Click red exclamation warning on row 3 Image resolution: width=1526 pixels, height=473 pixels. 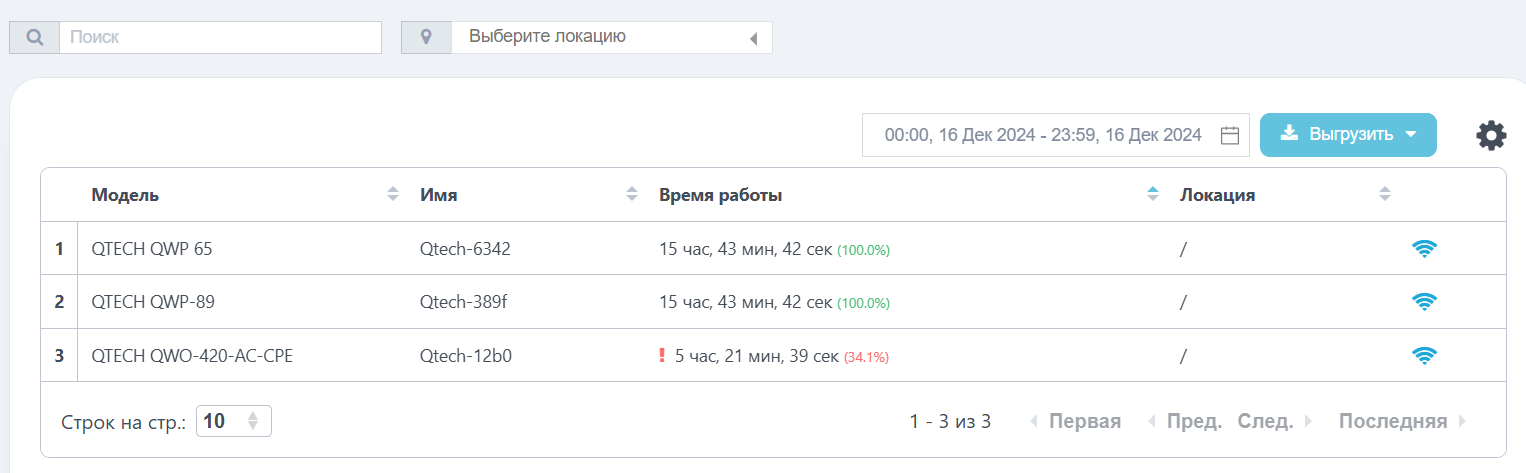662,355
